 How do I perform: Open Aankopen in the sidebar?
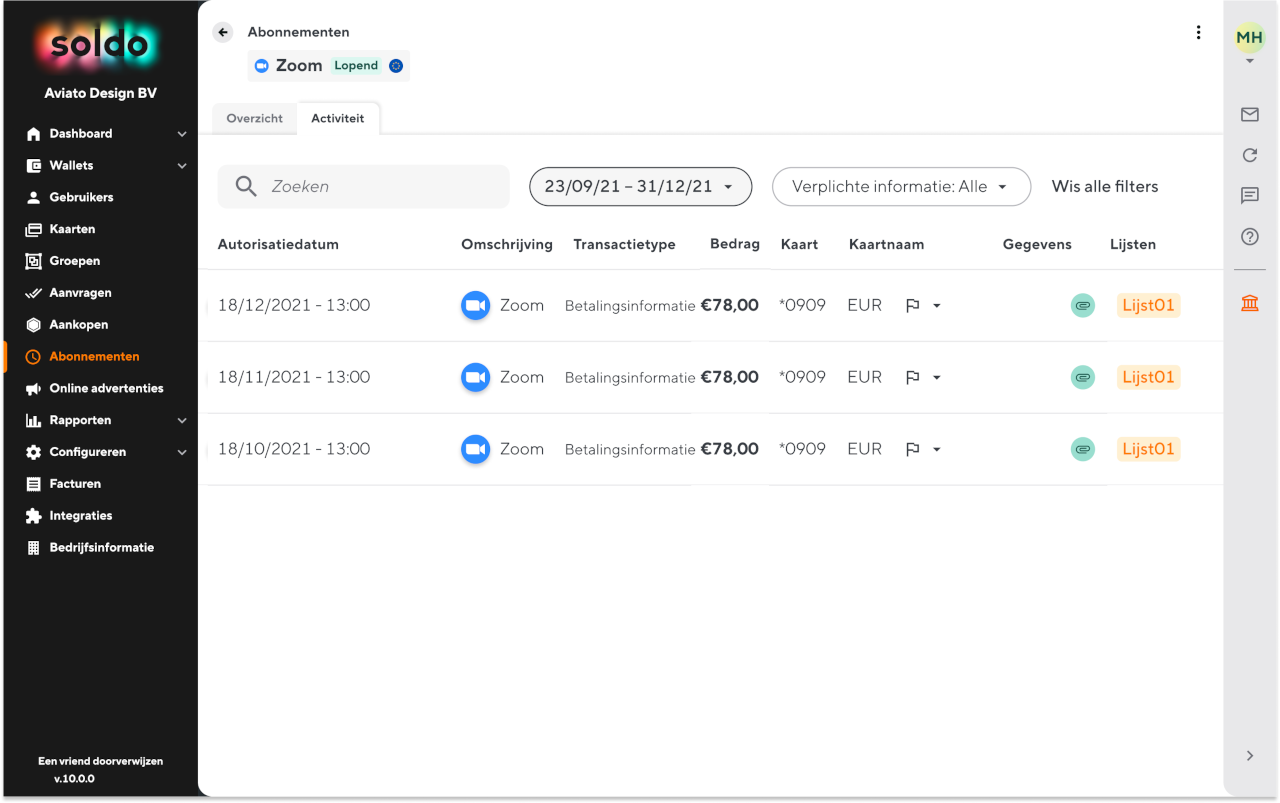coord(78,325)
